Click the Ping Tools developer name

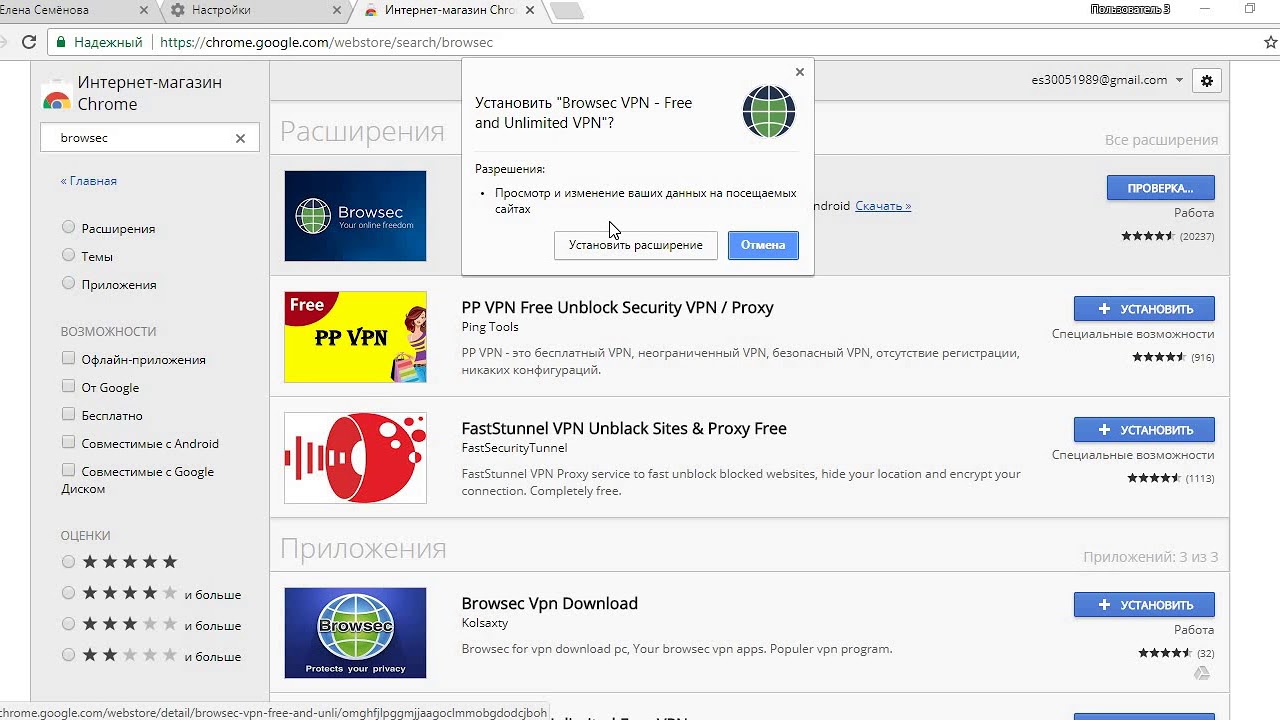tap(490, 327)
